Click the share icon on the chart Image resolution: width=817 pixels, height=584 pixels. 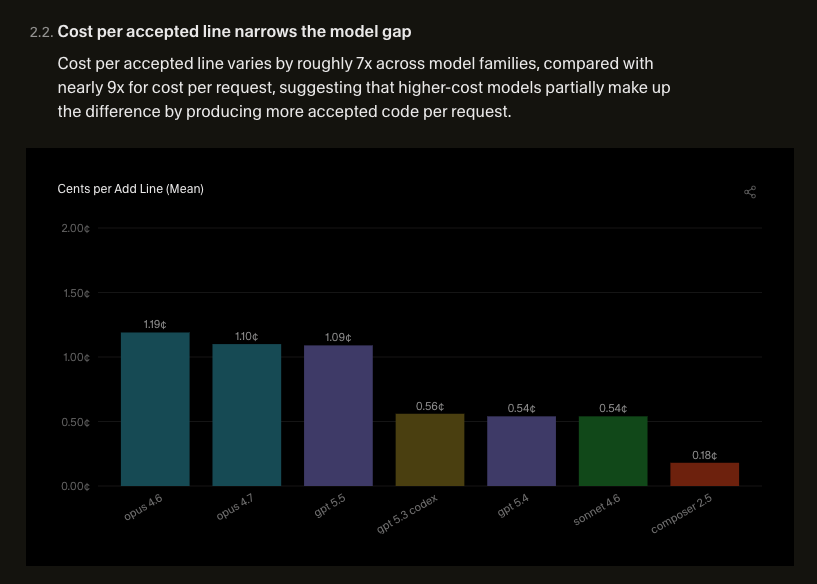tap(750, 192)
